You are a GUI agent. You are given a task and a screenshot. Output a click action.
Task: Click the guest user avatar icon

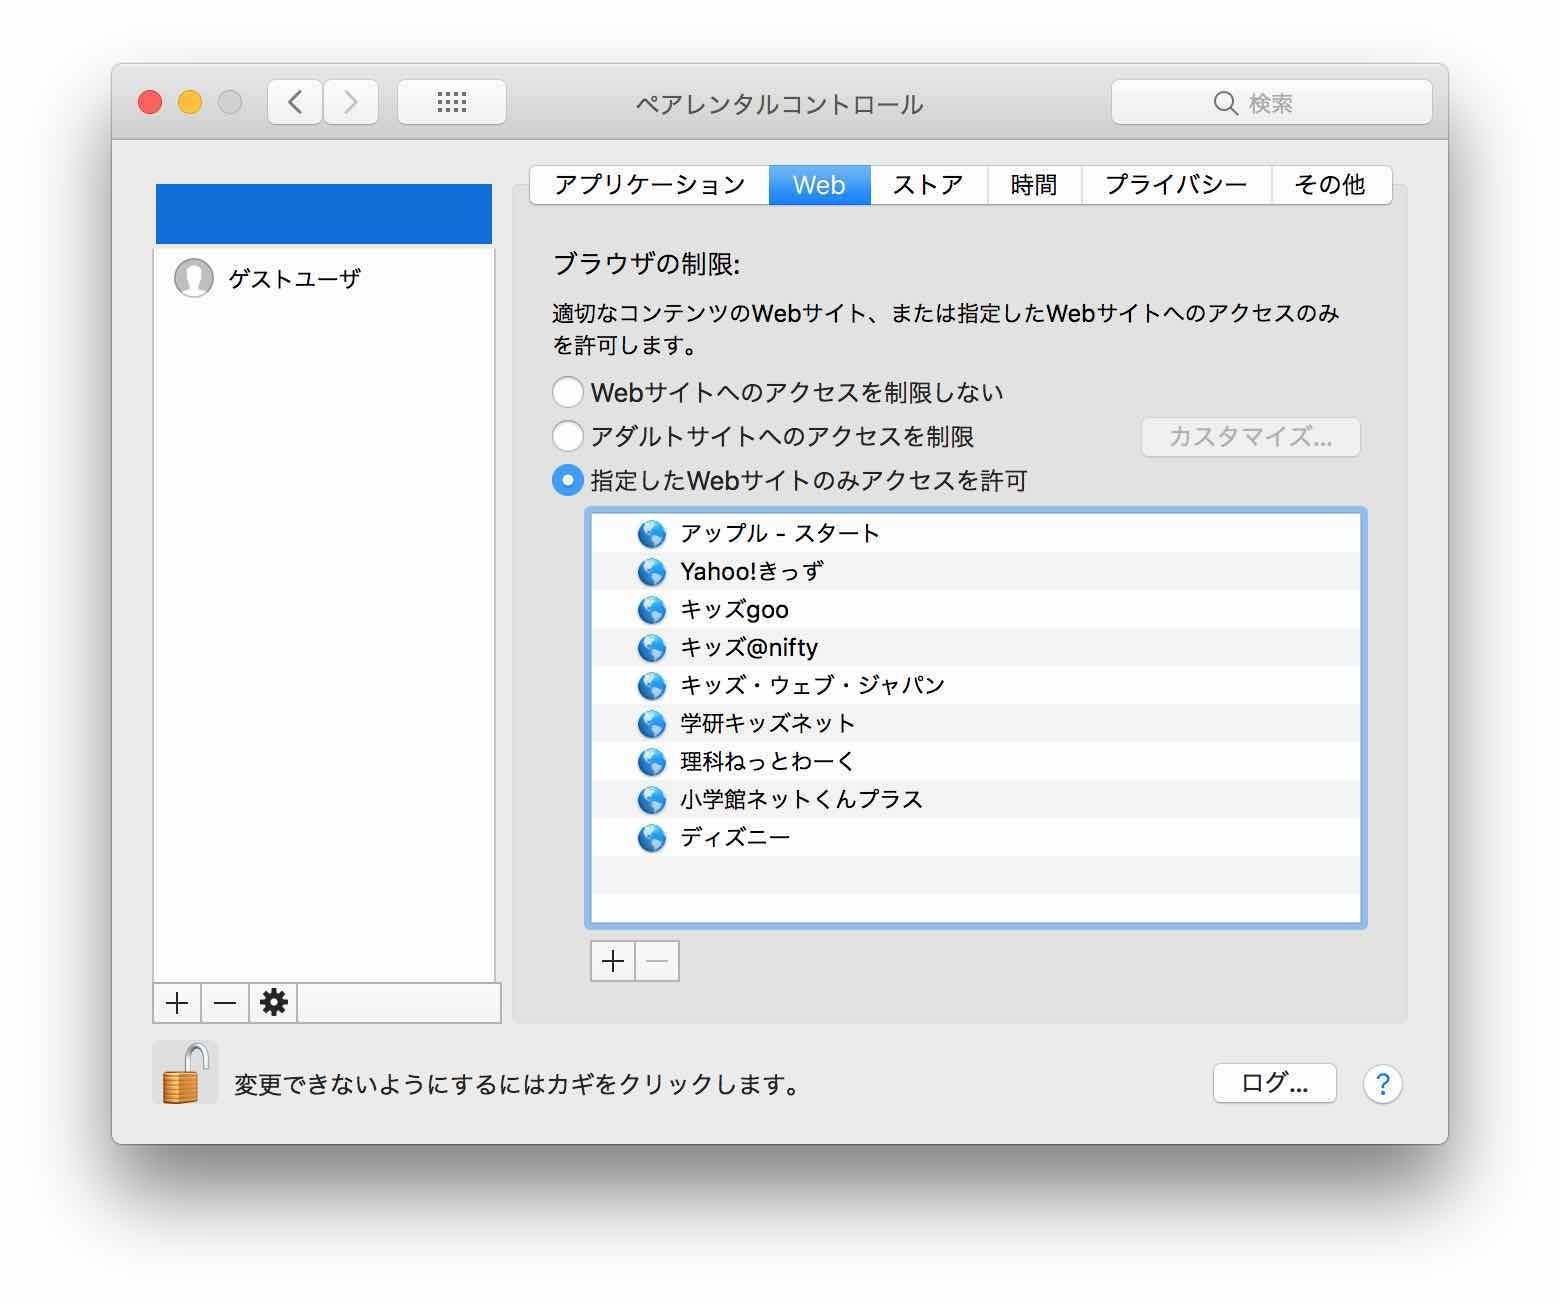(x=193, y=278)
